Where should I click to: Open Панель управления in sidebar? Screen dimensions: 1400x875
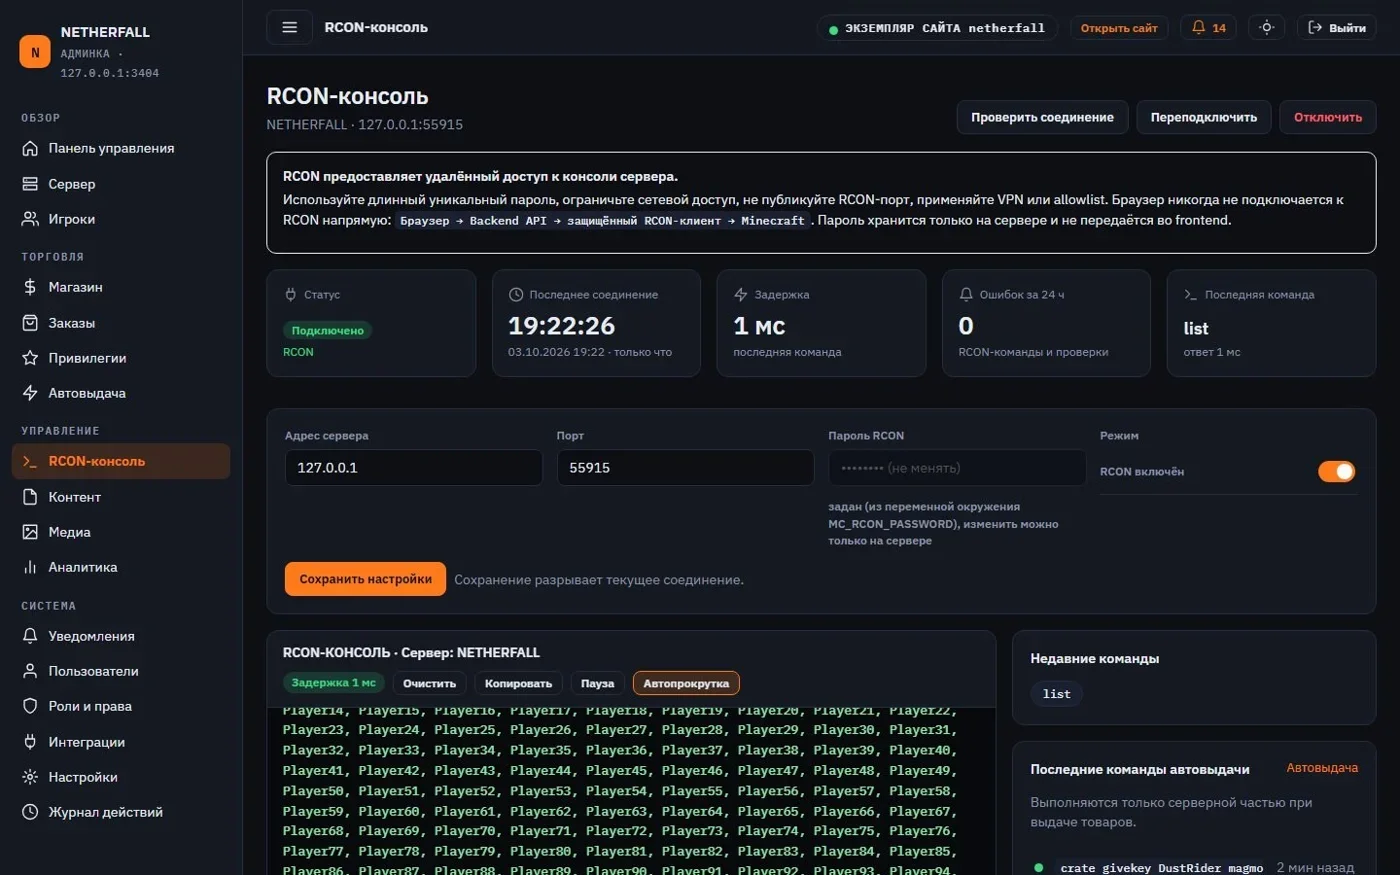[x=121, y=148]
